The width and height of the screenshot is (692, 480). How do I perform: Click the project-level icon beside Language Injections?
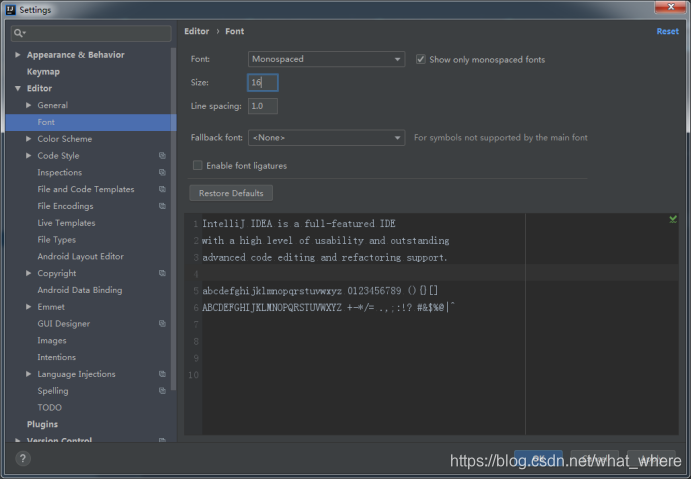click(162, 374)
